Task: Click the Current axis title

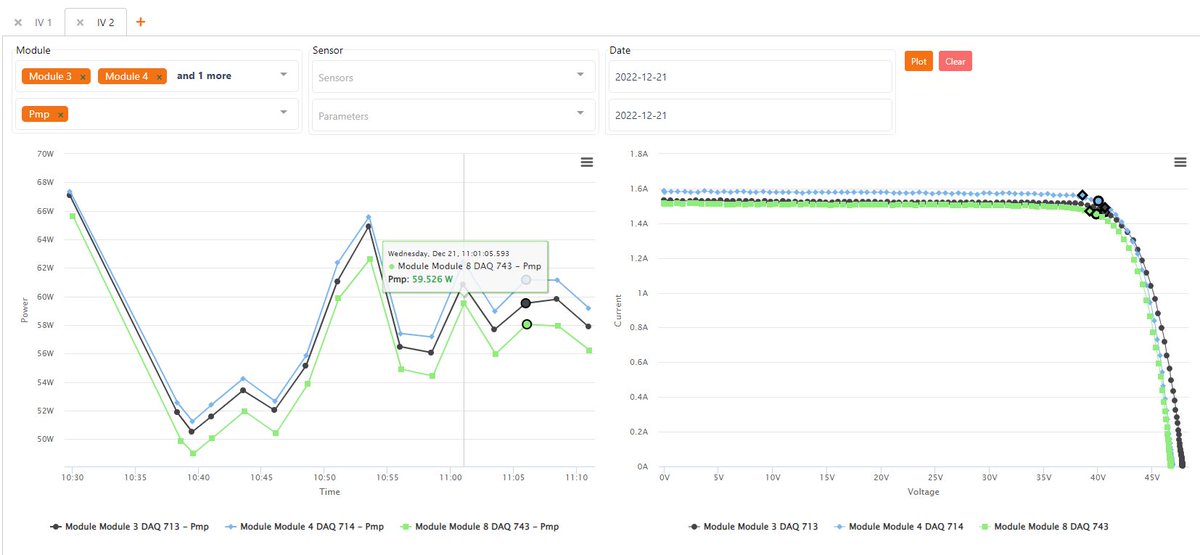Action: click(620, 311)
